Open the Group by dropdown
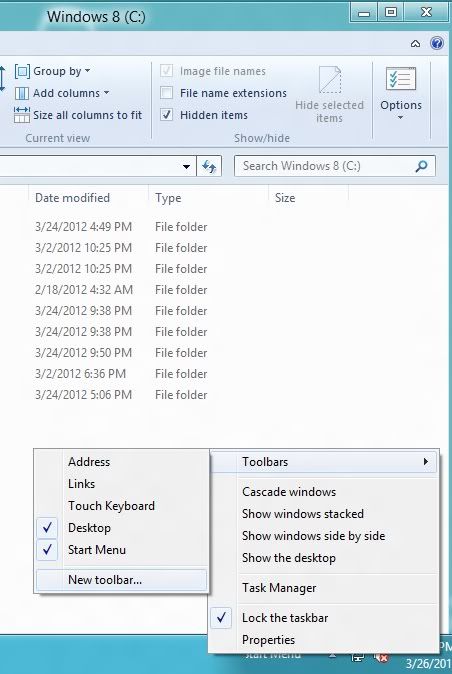452x674 pixels. (x=53, y=71)
